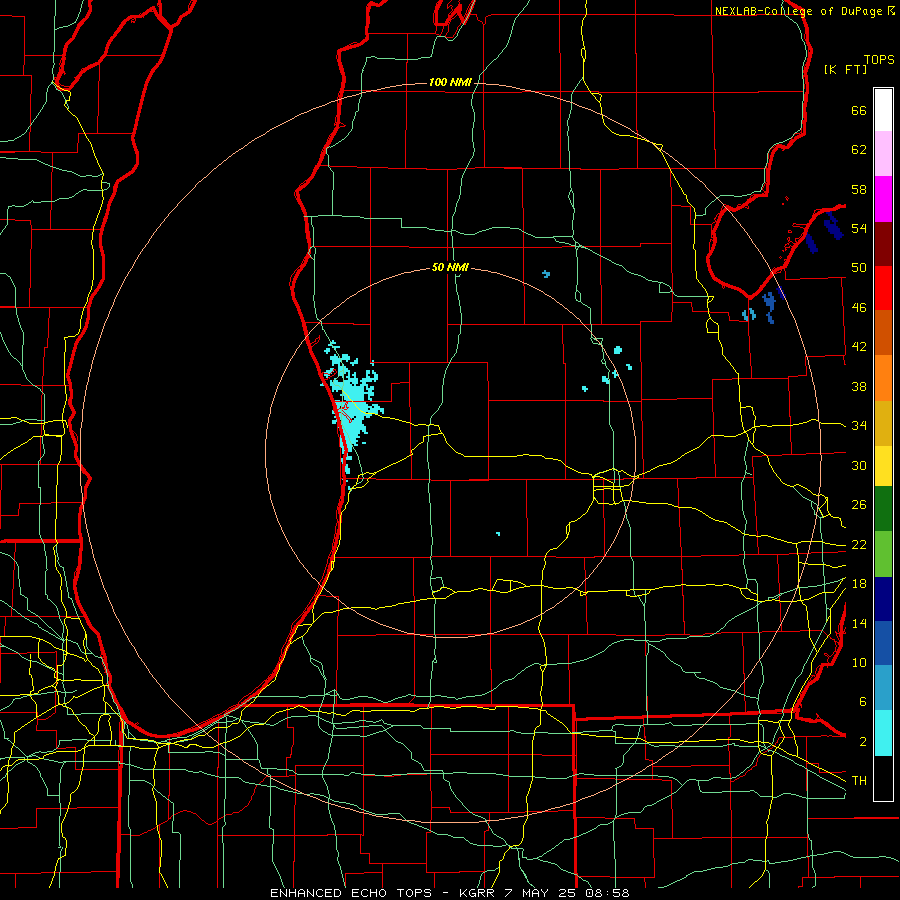
Task: Click the "38" legend value
Action: click(859, 386)
